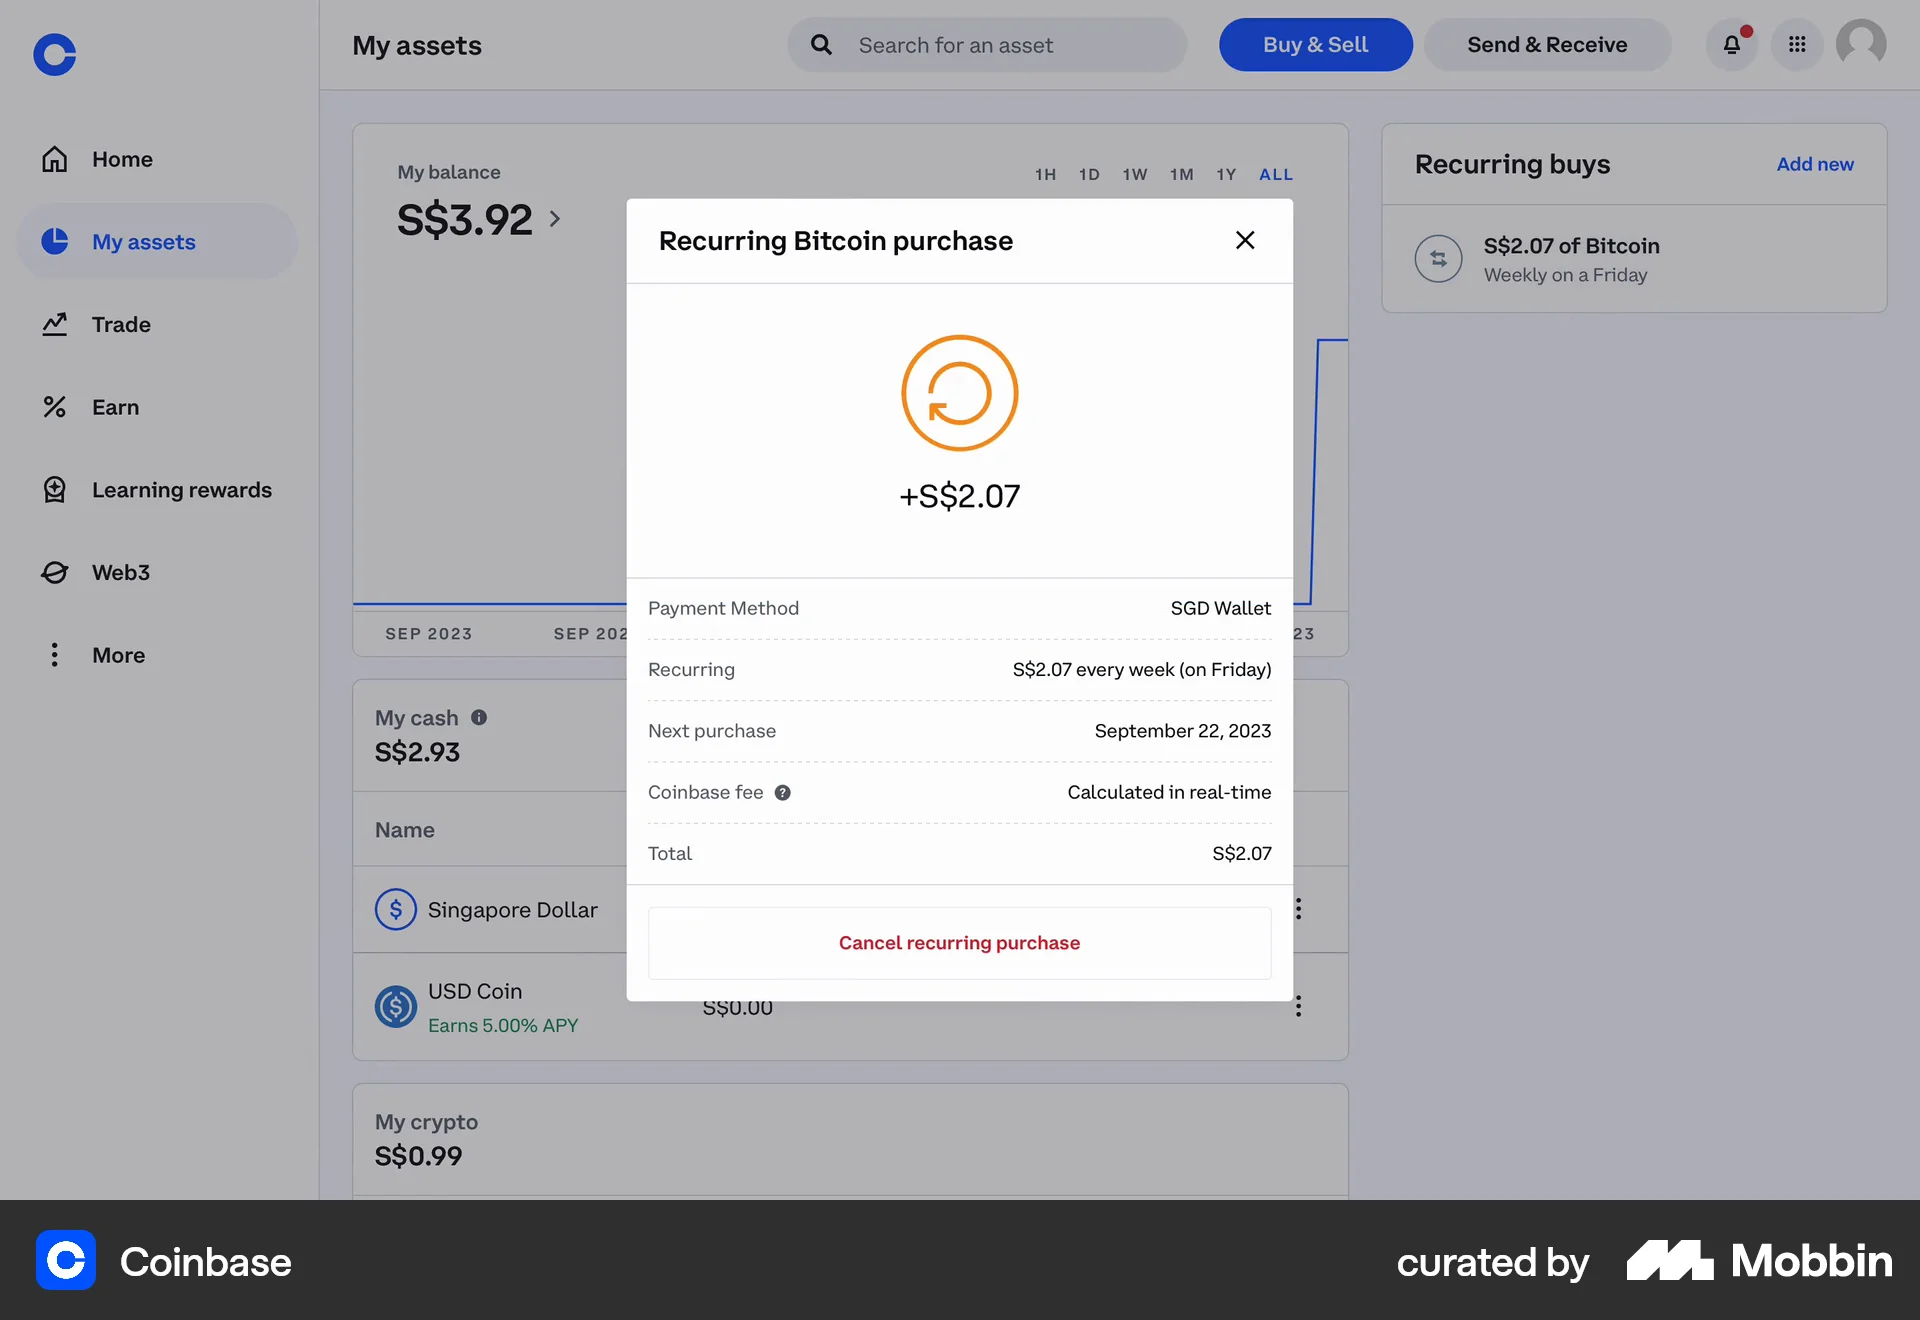The height and width of the screenshot is (1320, 1920).
Task: Open the Coinbase logo homepage
Action: (x=54, y=55)
